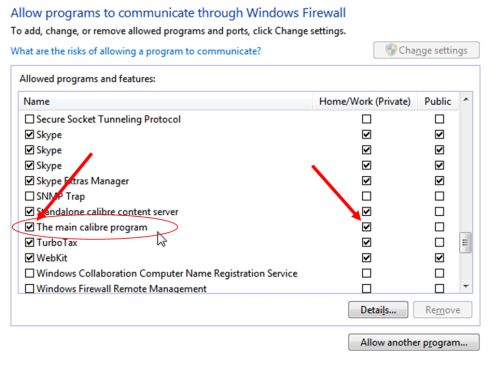Click the list scrollbar thumb

(x=465, y=243)
